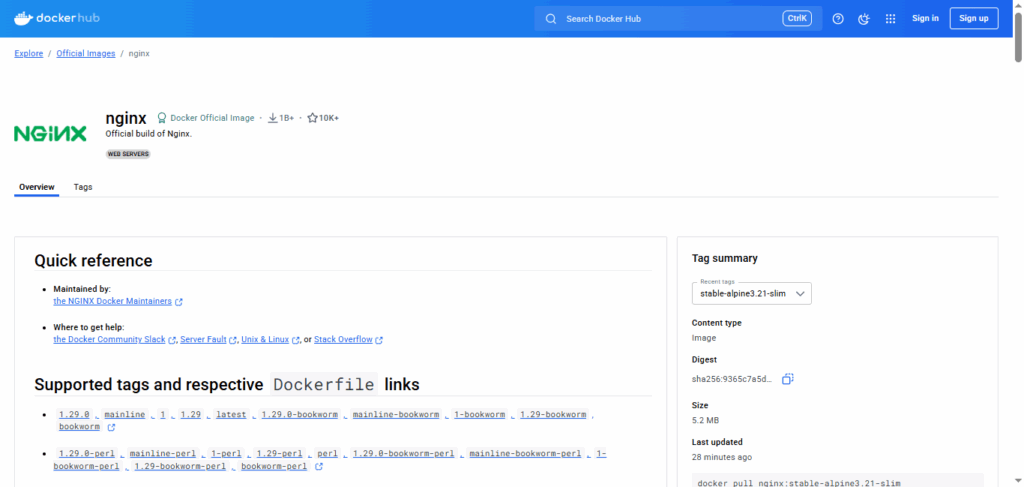
Task: Select the Overview tab
Action: (36, 187)
